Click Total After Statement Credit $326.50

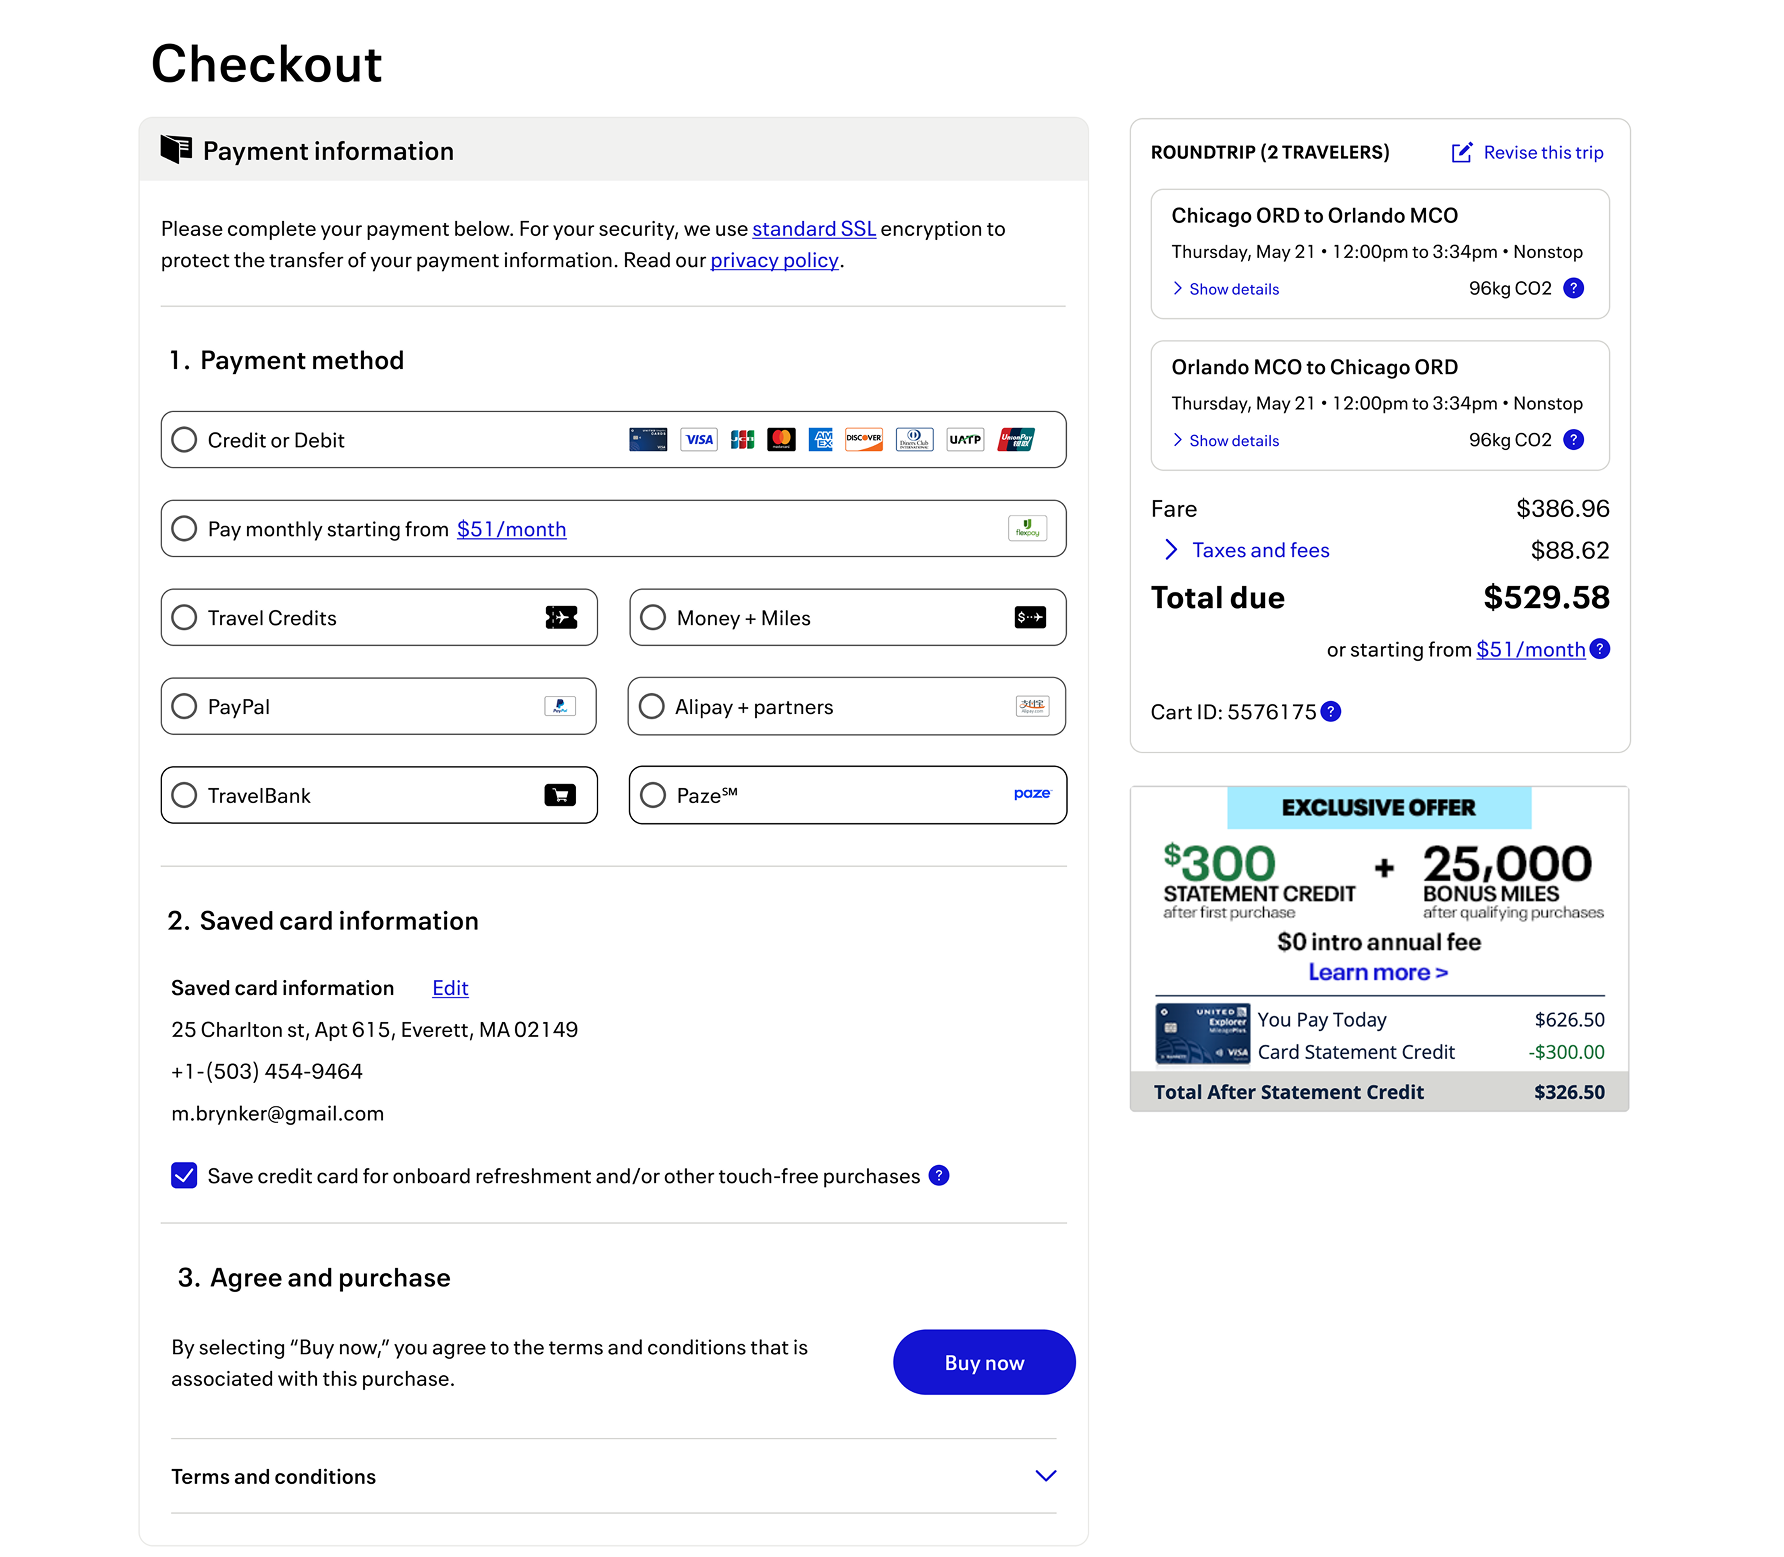1379,1092
